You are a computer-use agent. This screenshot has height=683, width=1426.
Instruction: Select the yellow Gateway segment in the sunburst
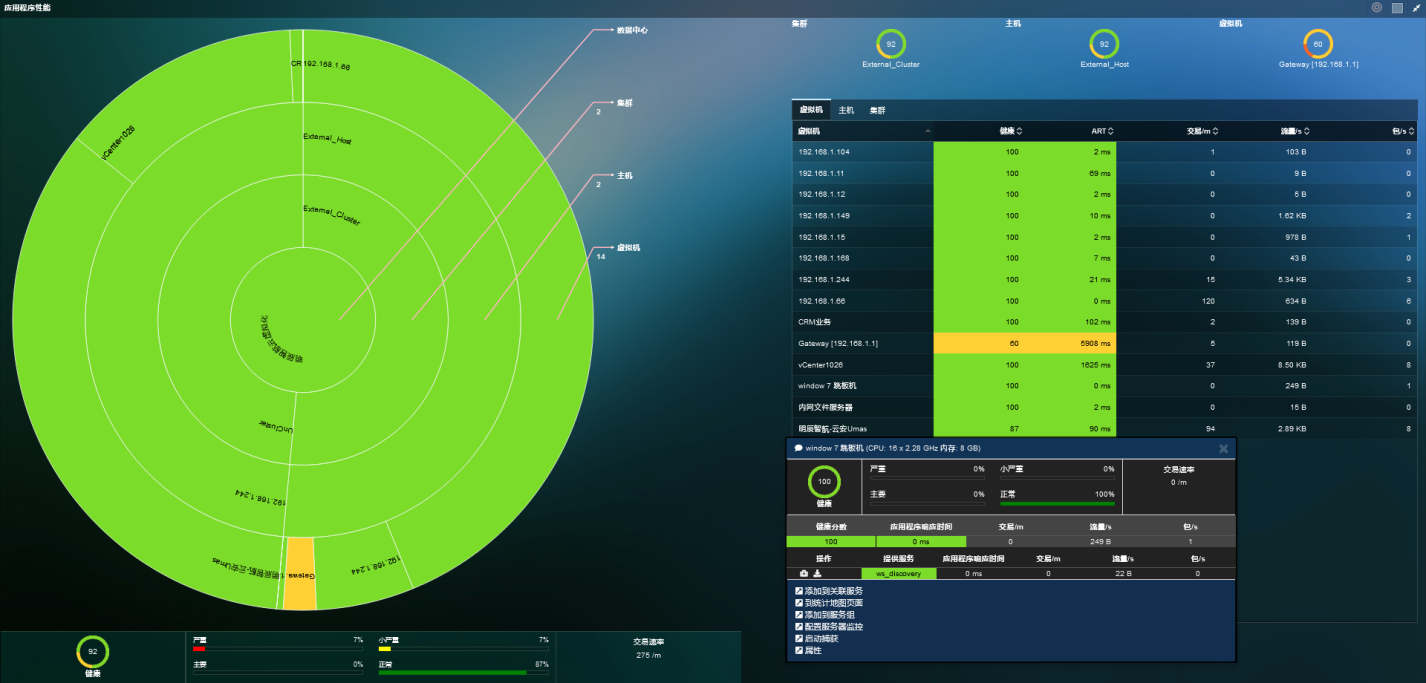pyautogui.click(x=300, y=573)
